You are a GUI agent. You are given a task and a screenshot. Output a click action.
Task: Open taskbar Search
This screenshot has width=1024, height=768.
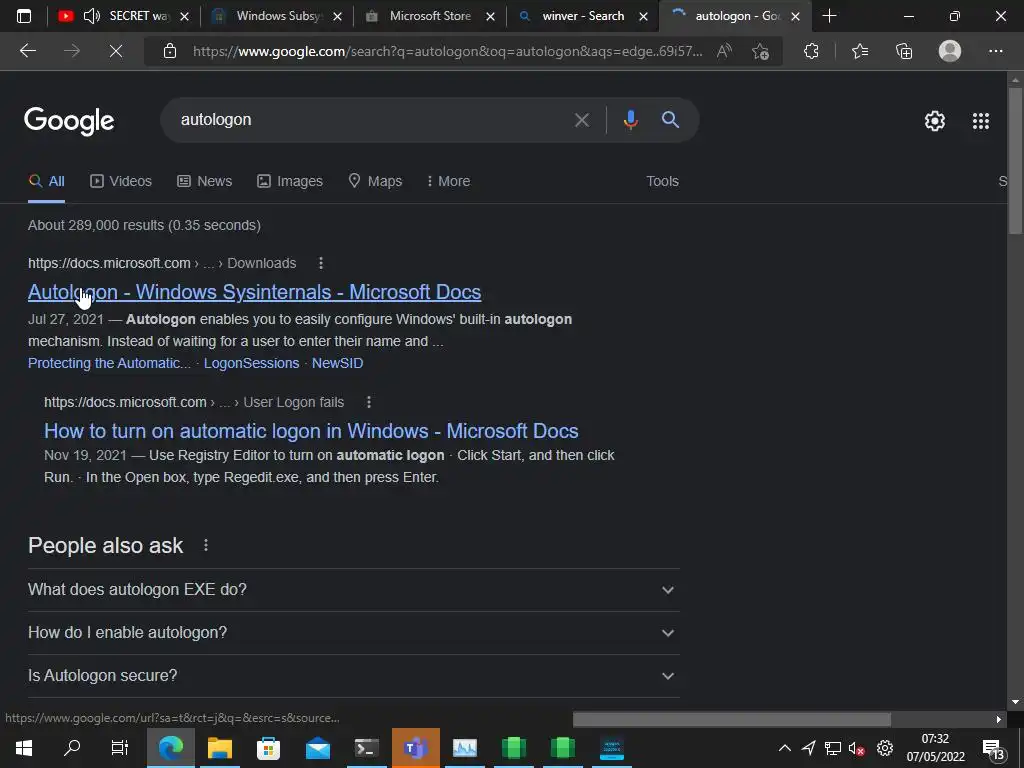click(x=72, y=748)
